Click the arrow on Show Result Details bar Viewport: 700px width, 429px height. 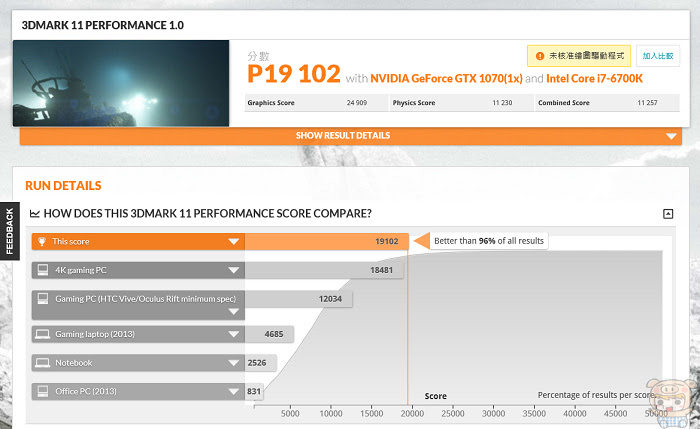(671, 136)
